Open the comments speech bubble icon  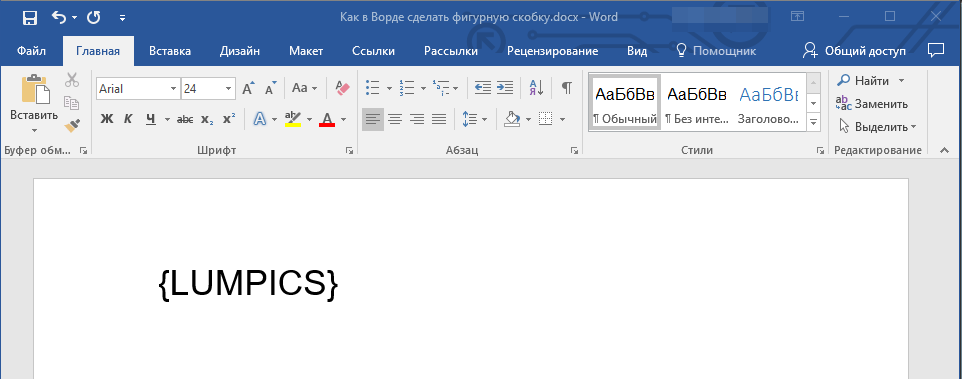click(936, 50)
